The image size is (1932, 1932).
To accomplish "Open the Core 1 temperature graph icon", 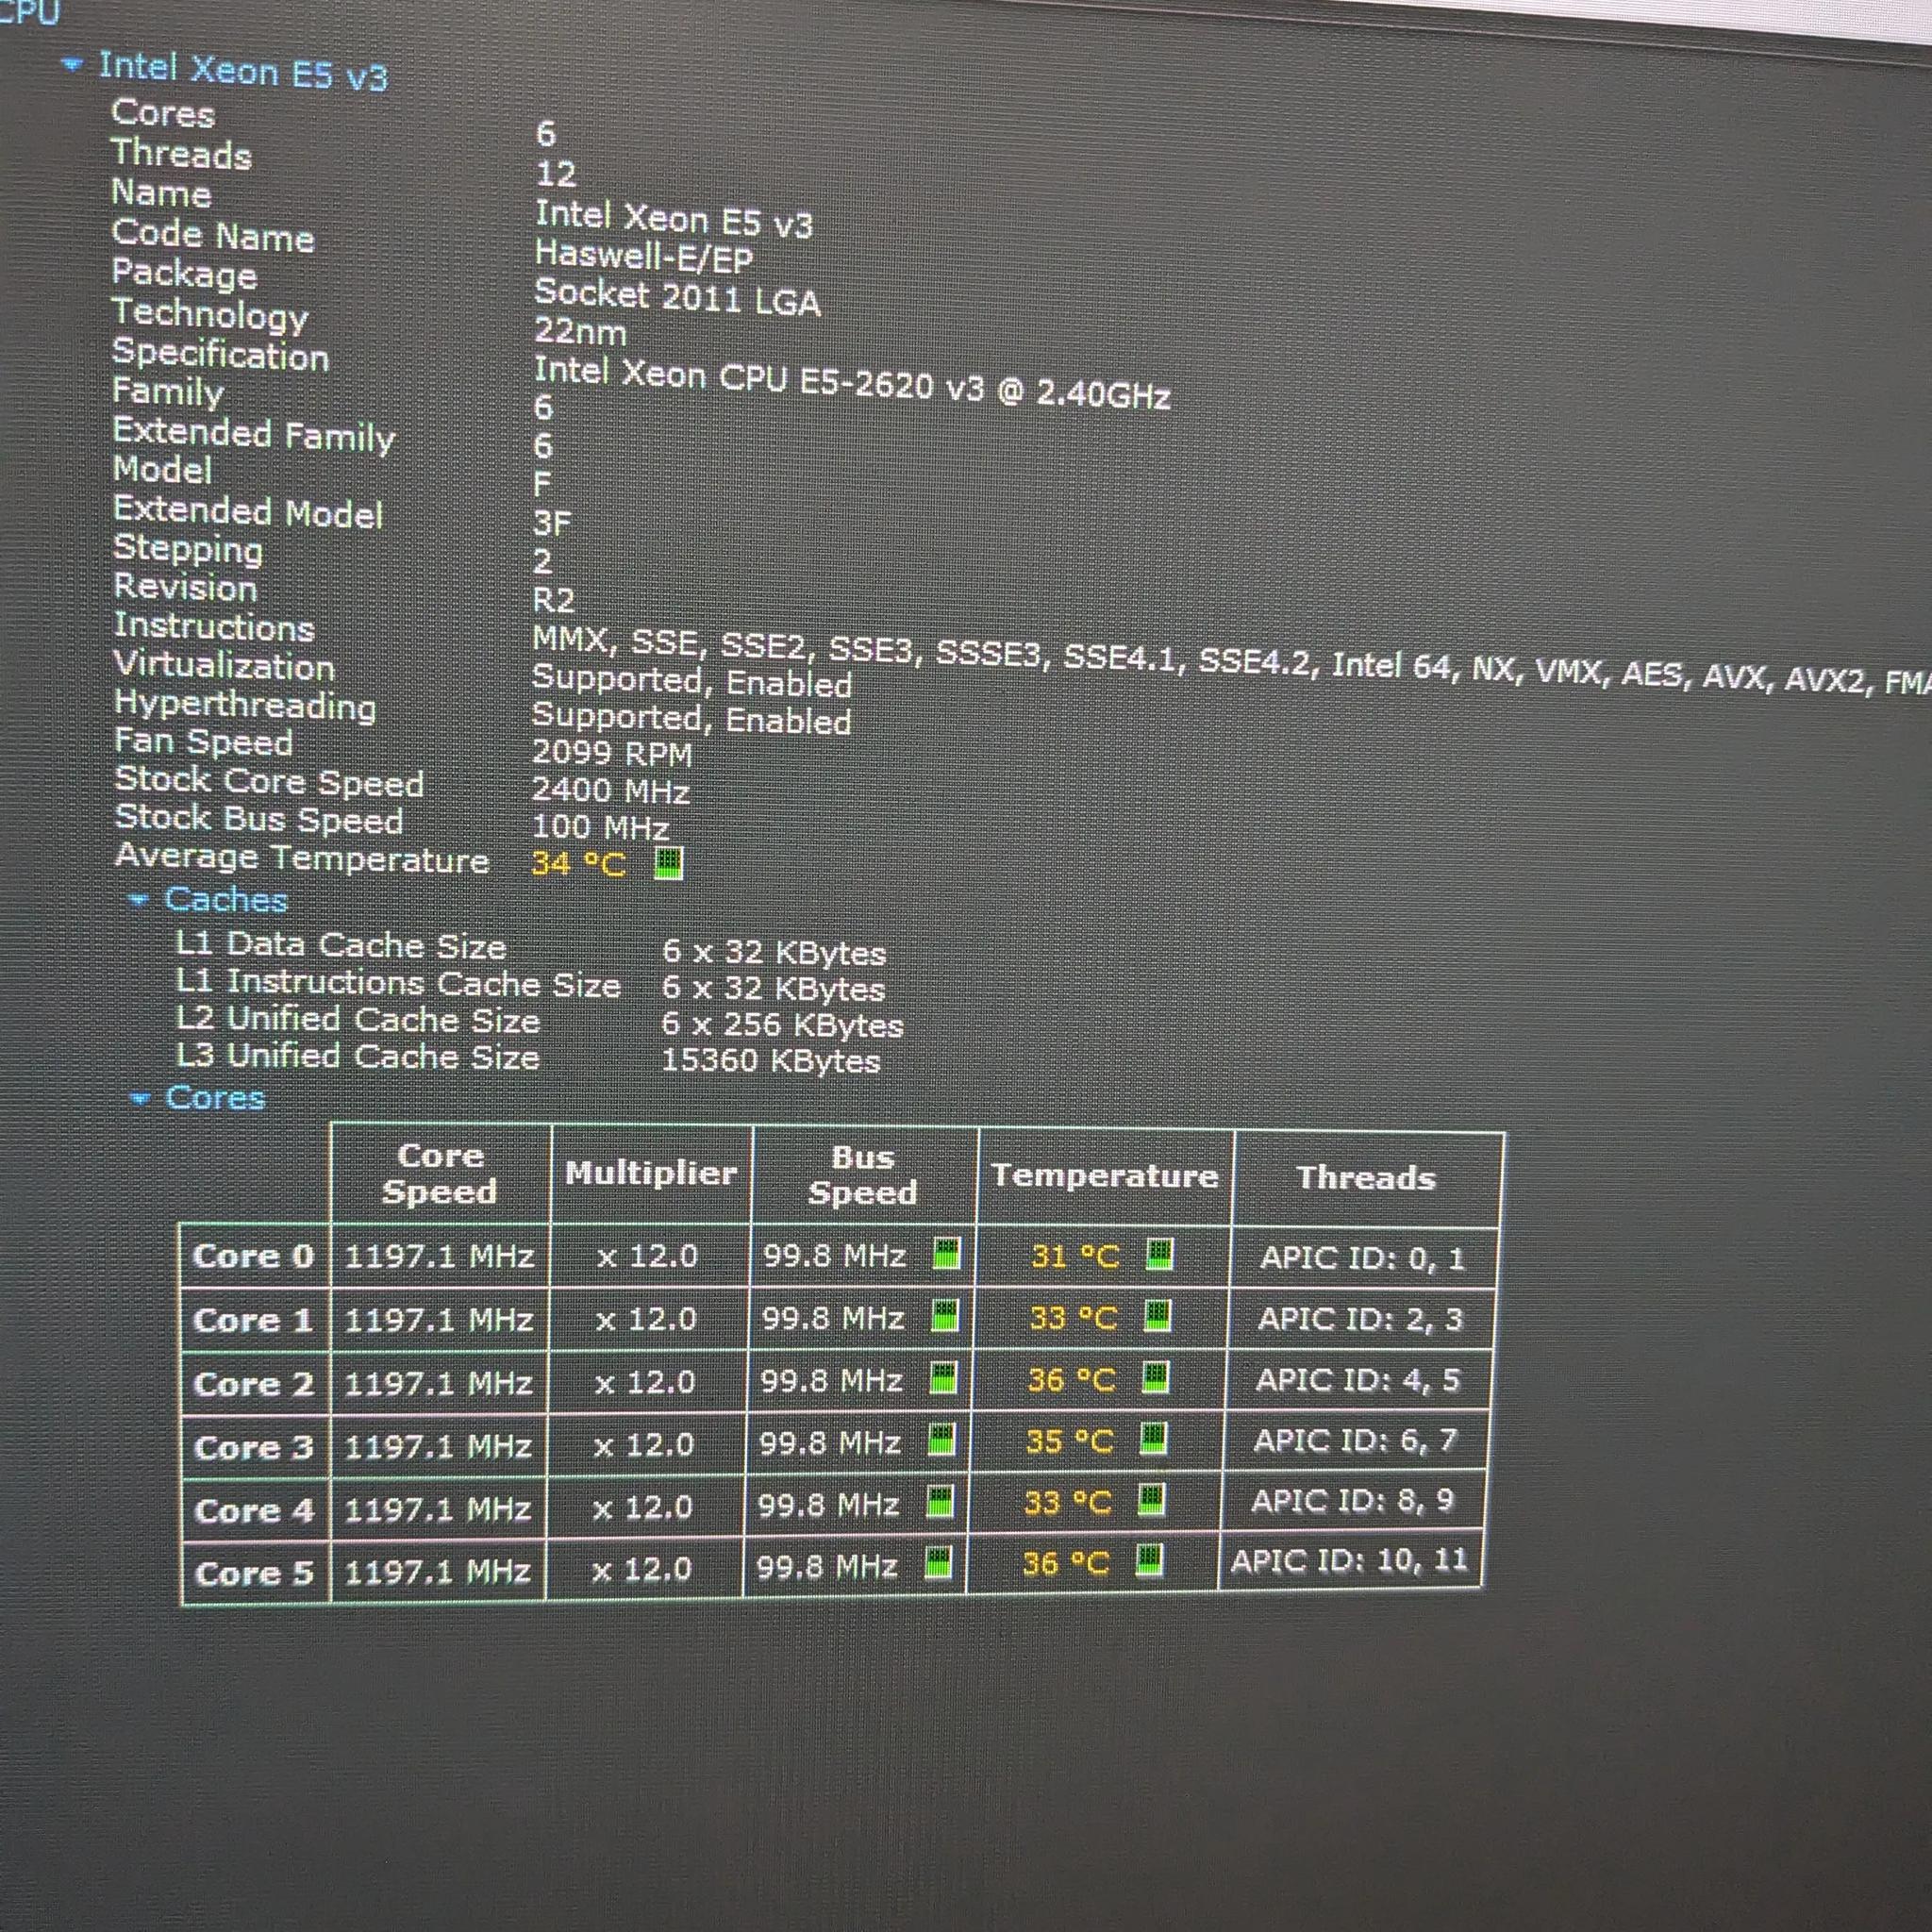I will (x=1157, y=1316).
